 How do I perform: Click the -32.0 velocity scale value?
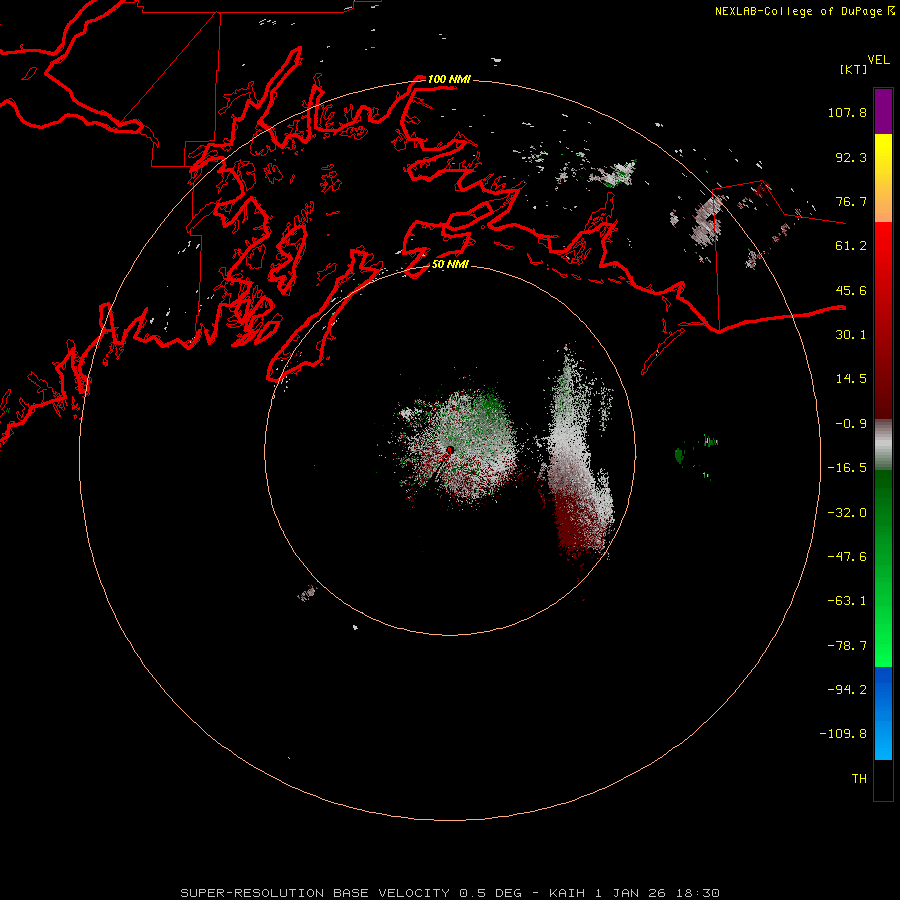click(x=847, y=513)
